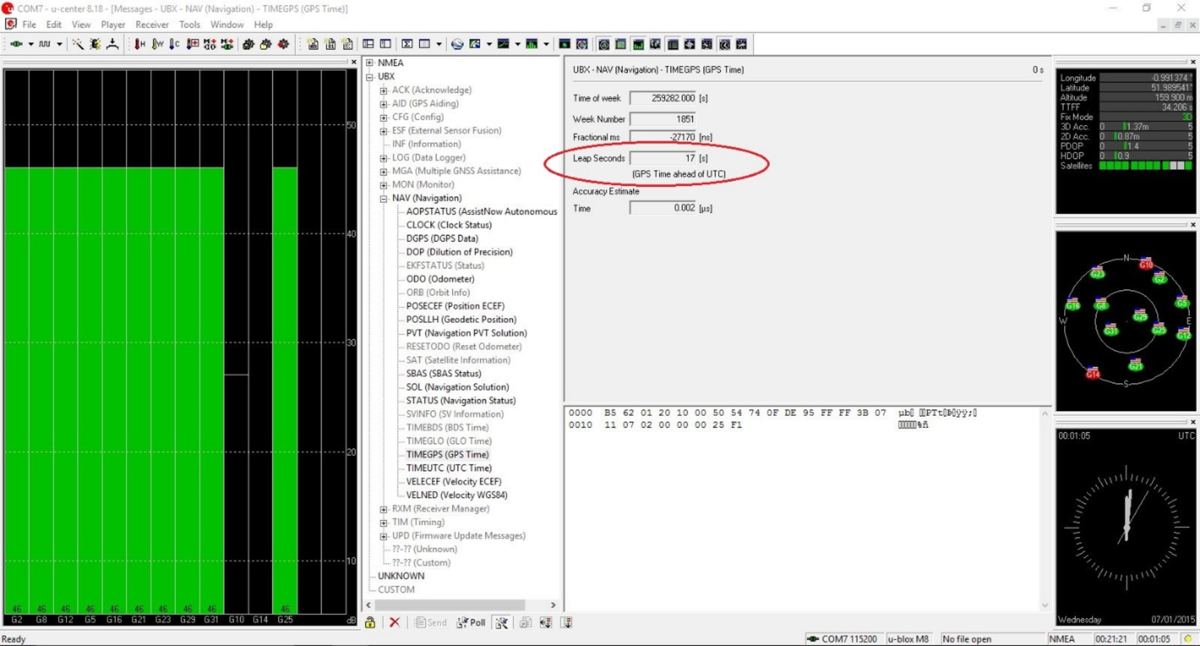Click the lock icon below the message tree

point(370,622)
